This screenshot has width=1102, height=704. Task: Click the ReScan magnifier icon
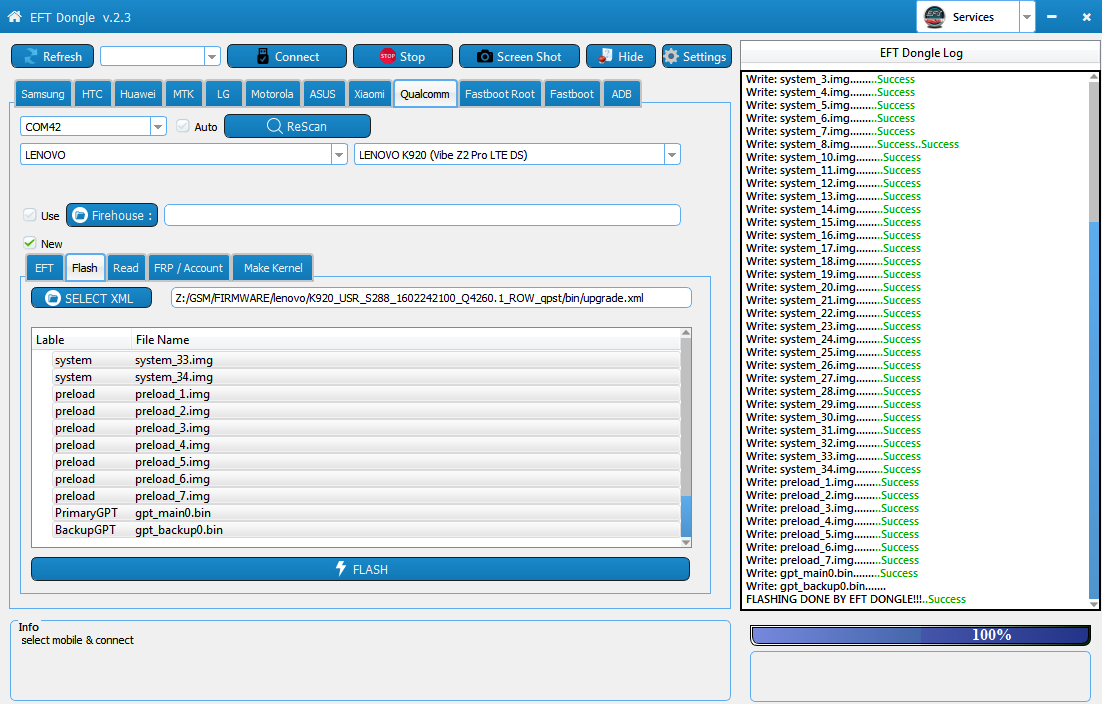click(275, 126)
